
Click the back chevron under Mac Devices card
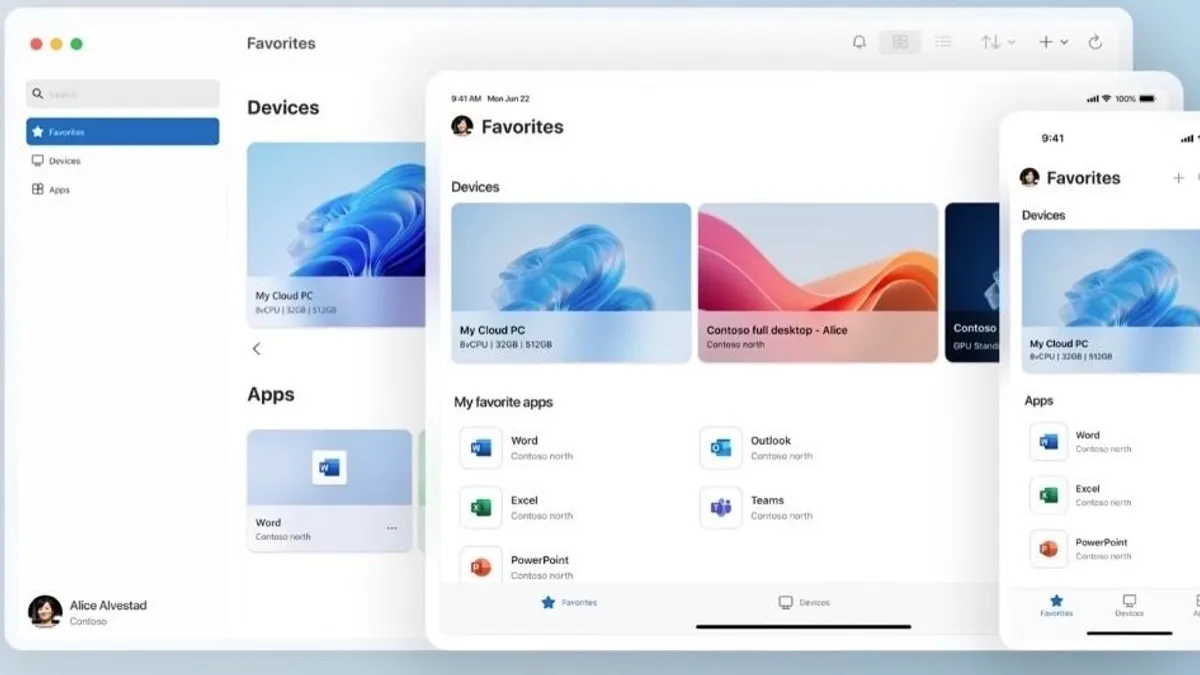point(256,348)
